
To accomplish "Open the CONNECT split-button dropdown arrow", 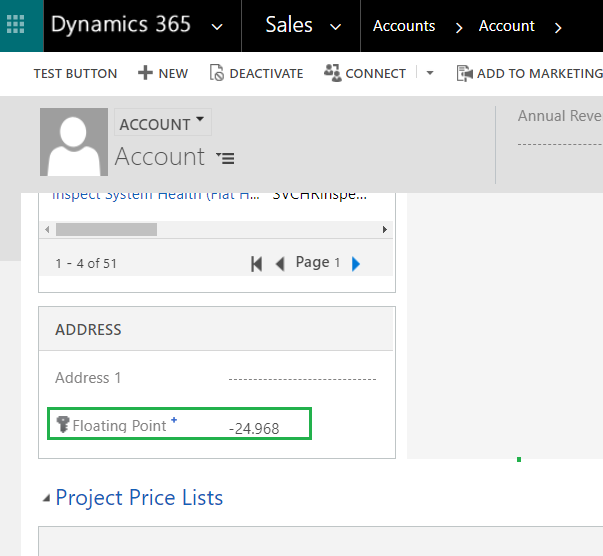I will pyautogui.click(x=430, y=73).
